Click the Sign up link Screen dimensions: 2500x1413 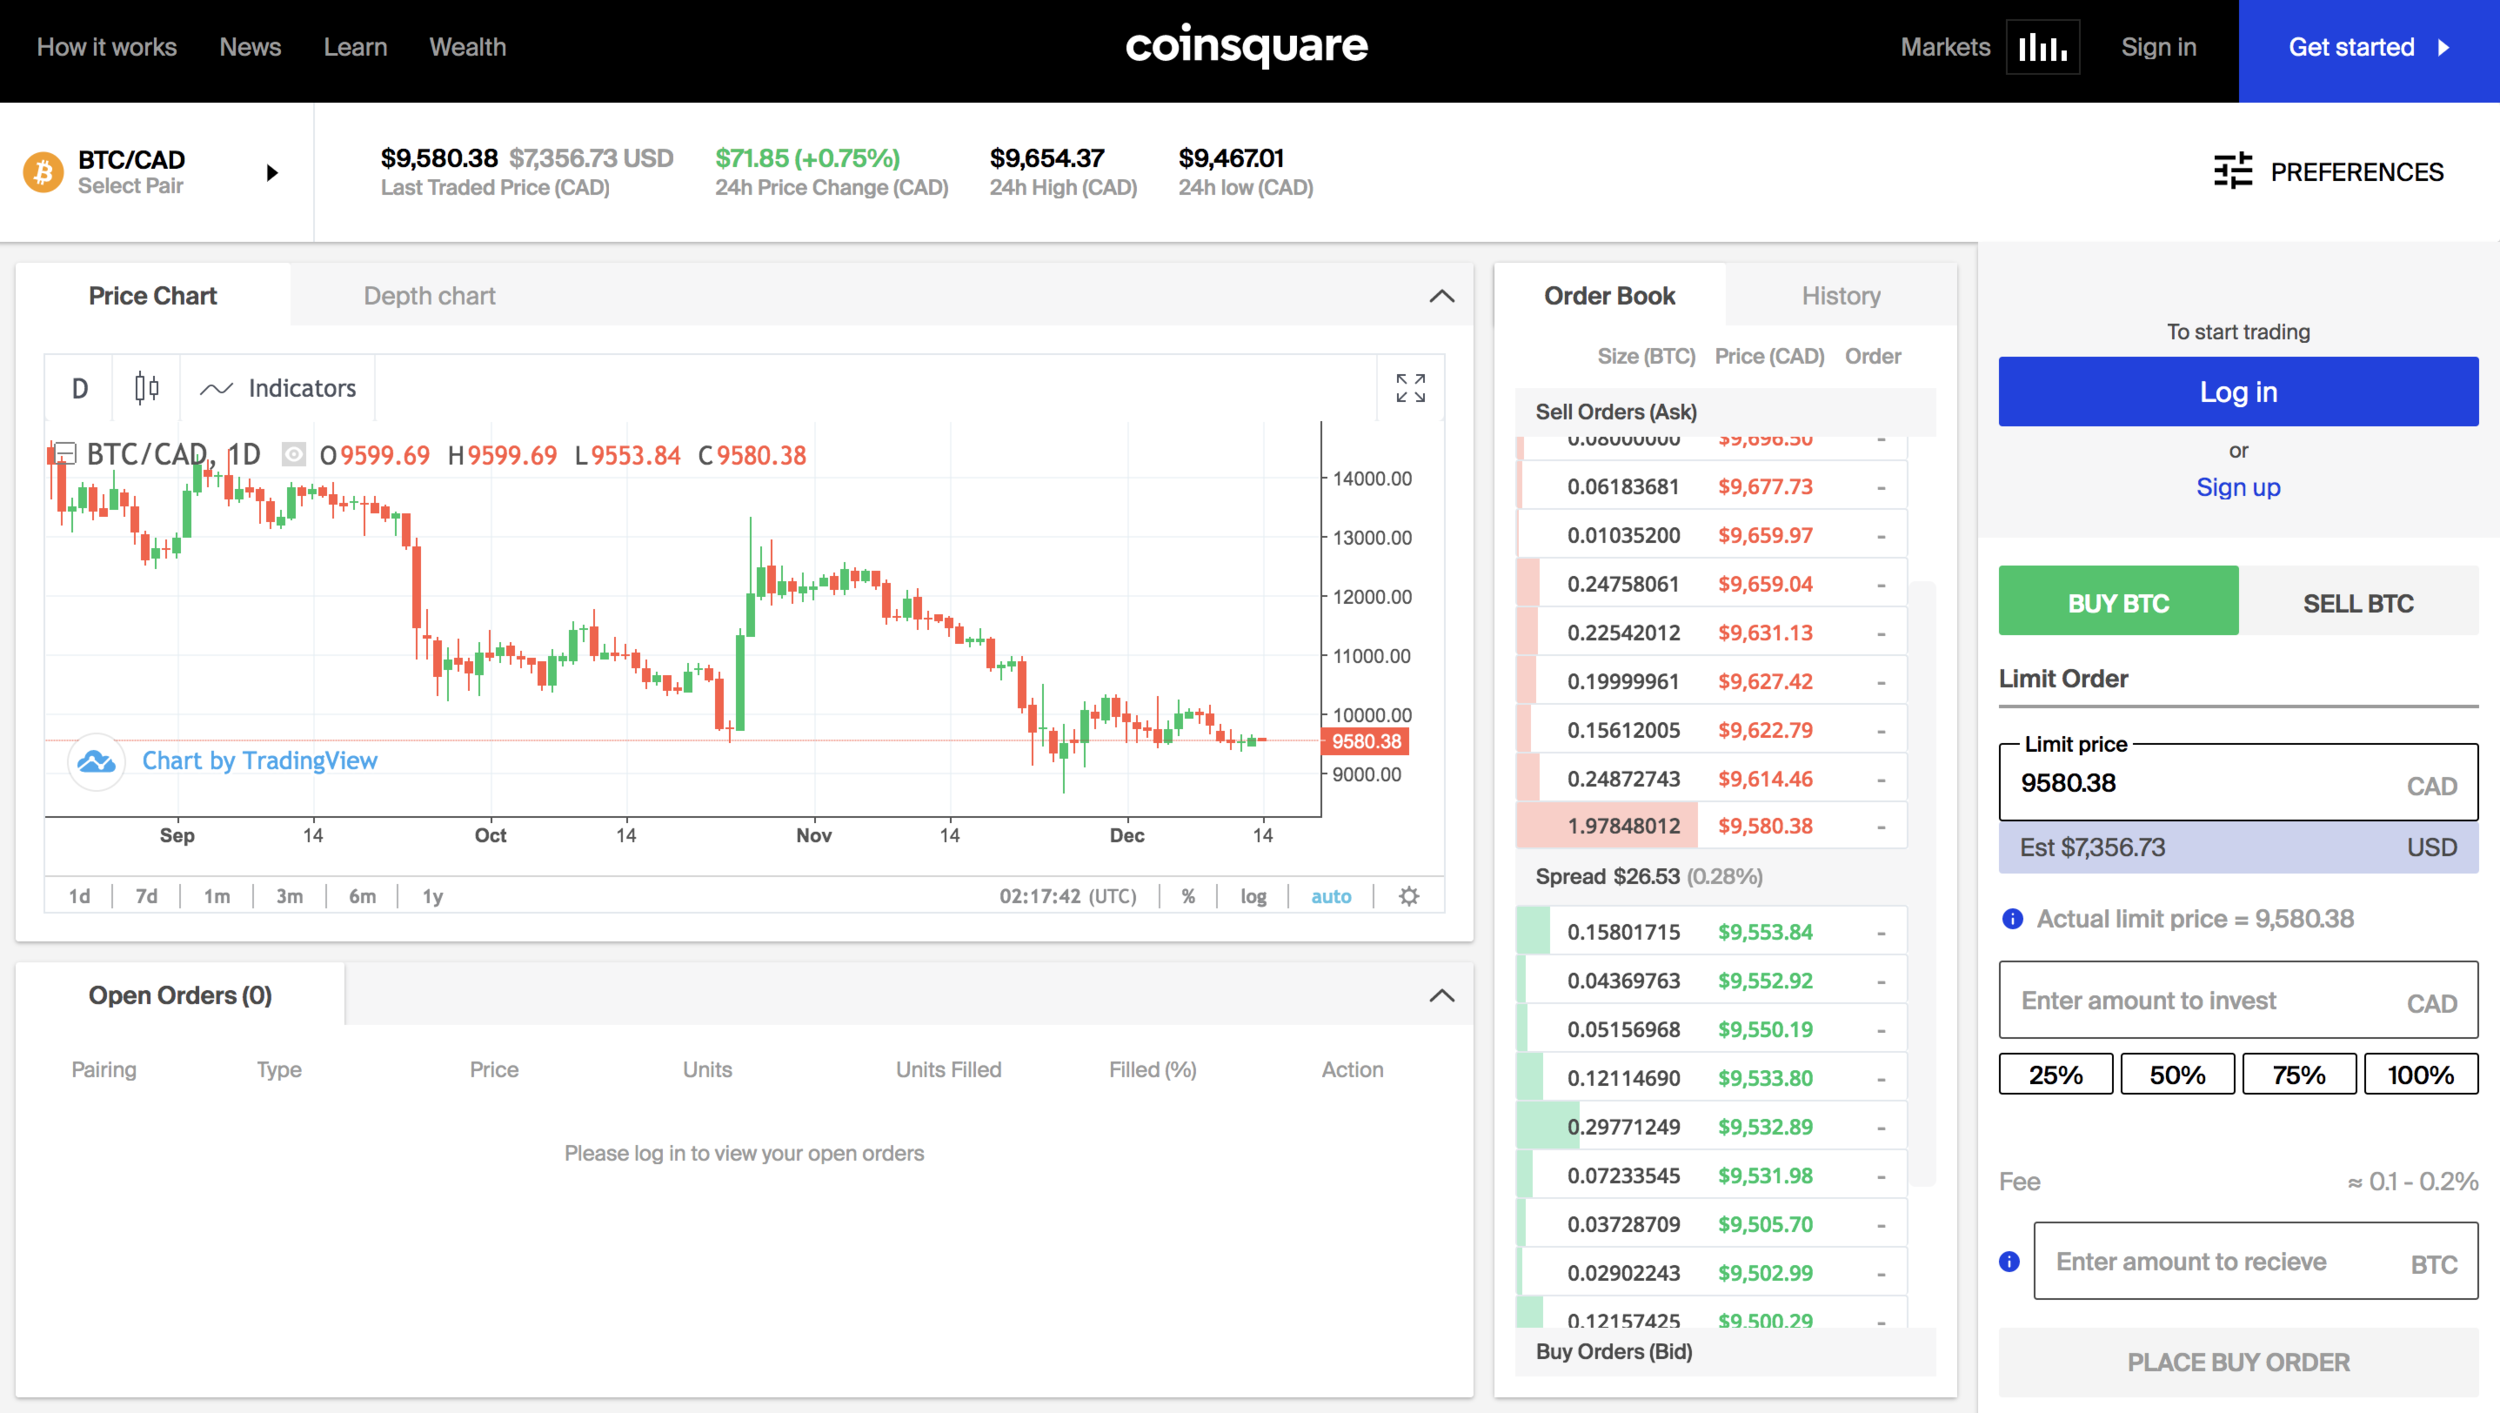[2238, 487]
